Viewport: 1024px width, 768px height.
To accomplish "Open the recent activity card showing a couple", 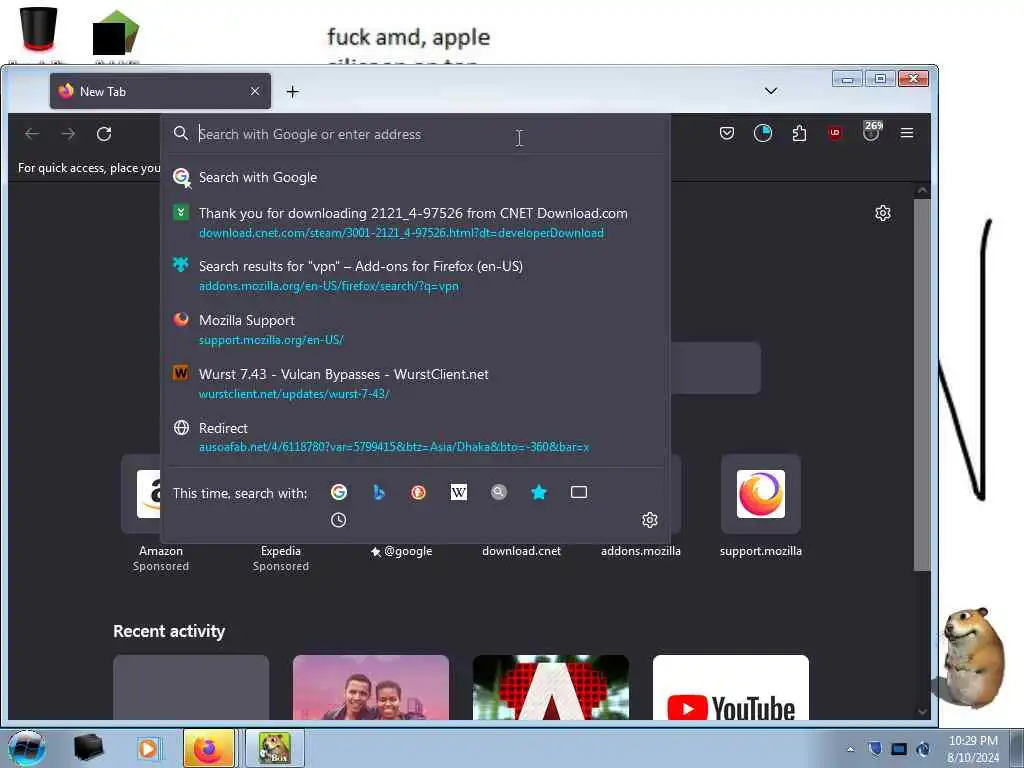I will [x=371, y=688].
